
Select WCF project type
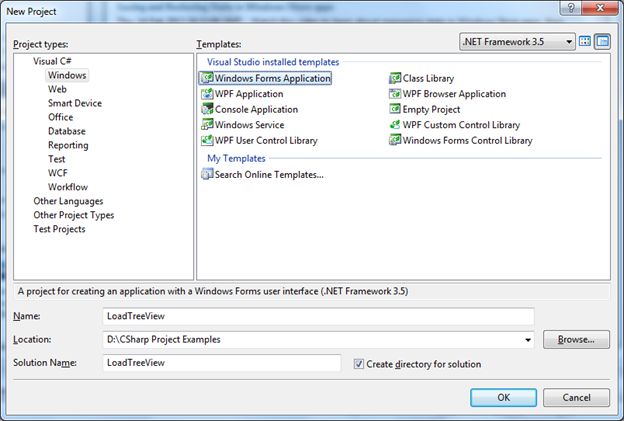pyautogui.click(x=58, y=173)
